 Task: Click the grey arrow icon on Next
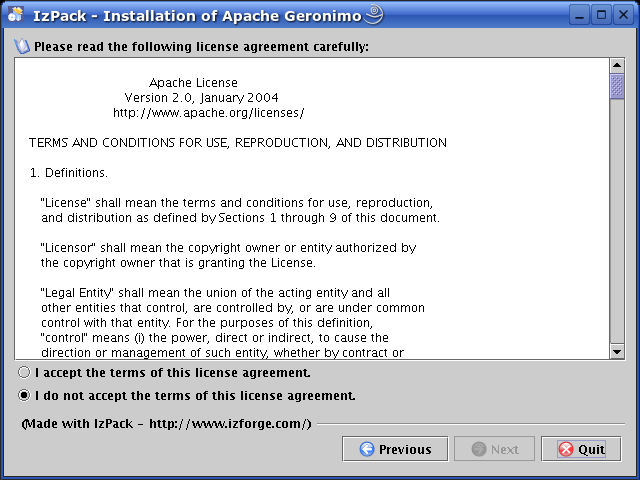pos(479,449)
